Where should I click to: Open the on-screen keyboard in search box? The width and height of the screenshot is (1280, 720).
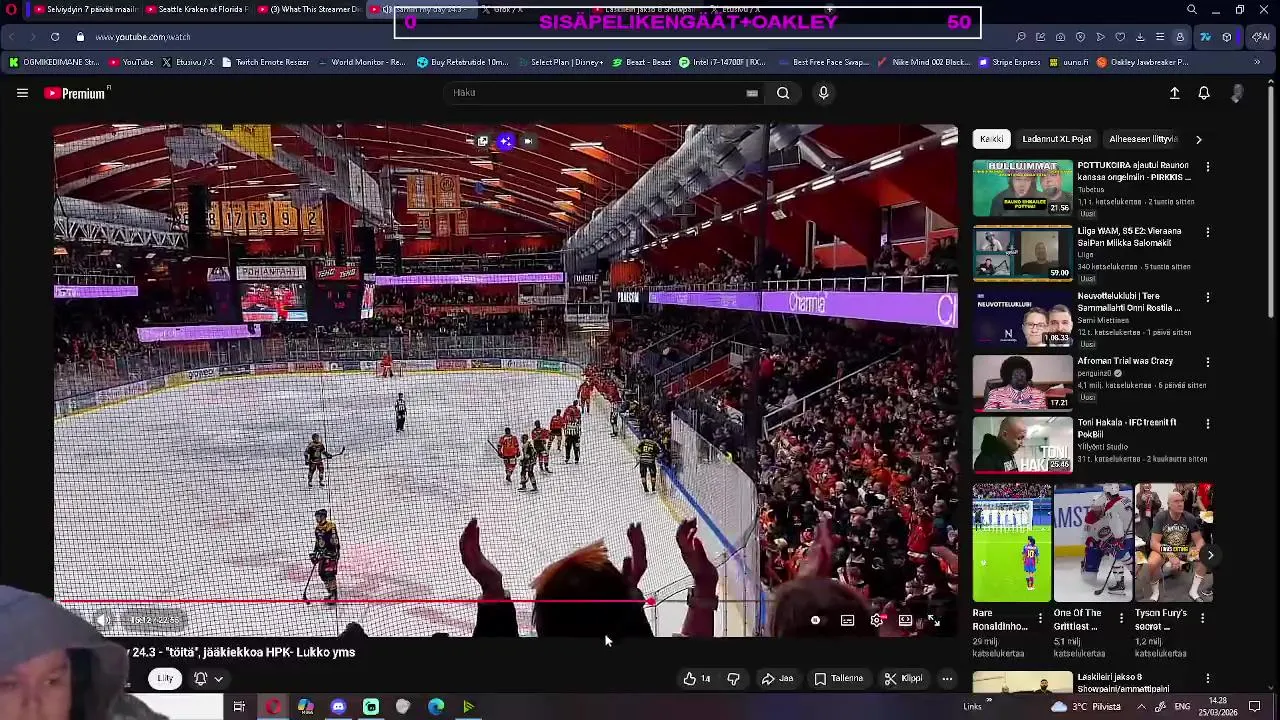click(x=752, y=93)
